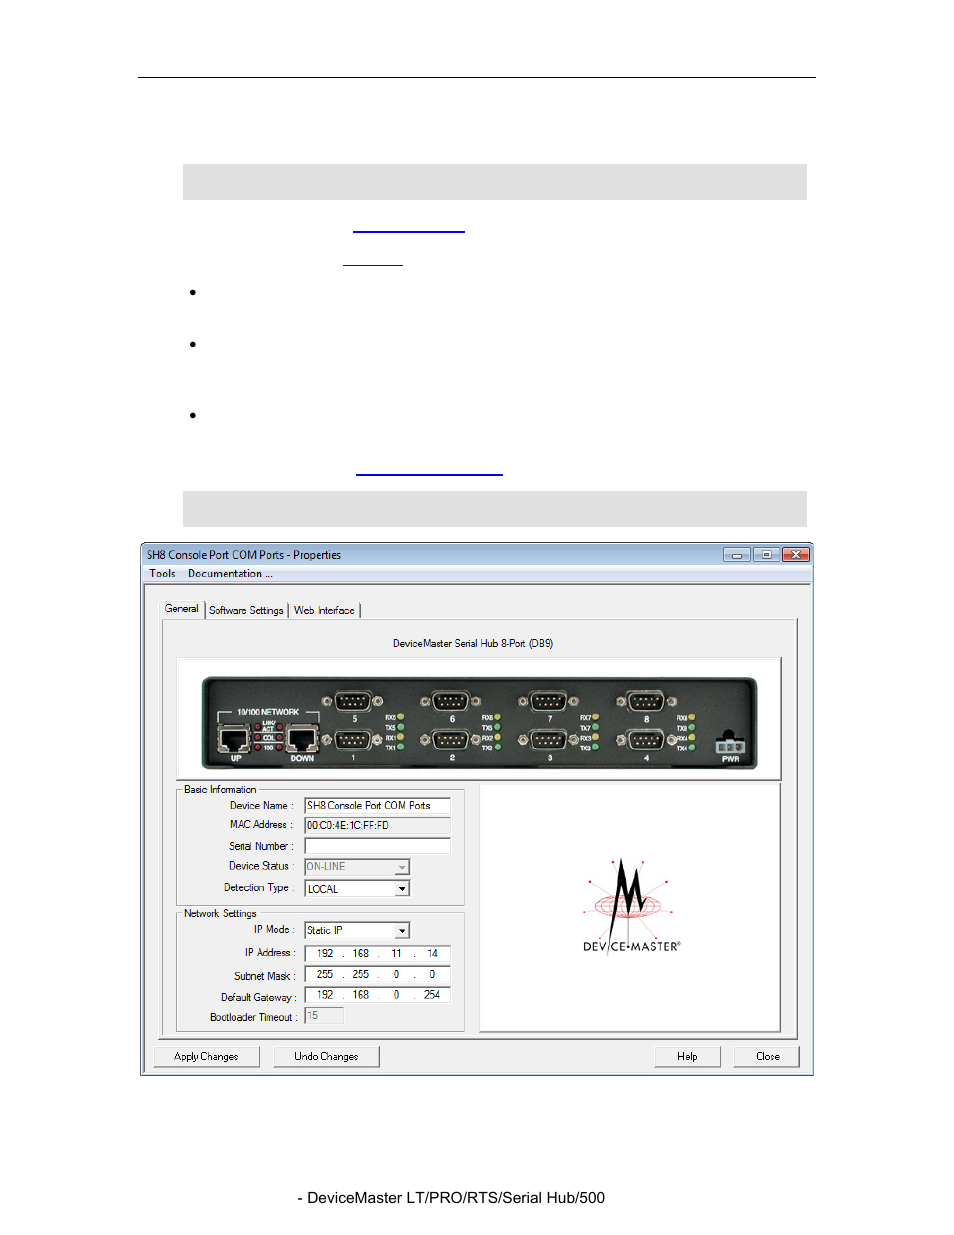Click the short underlined link below the first
This screenshot has height=1235, width=954.
point(373,259)
